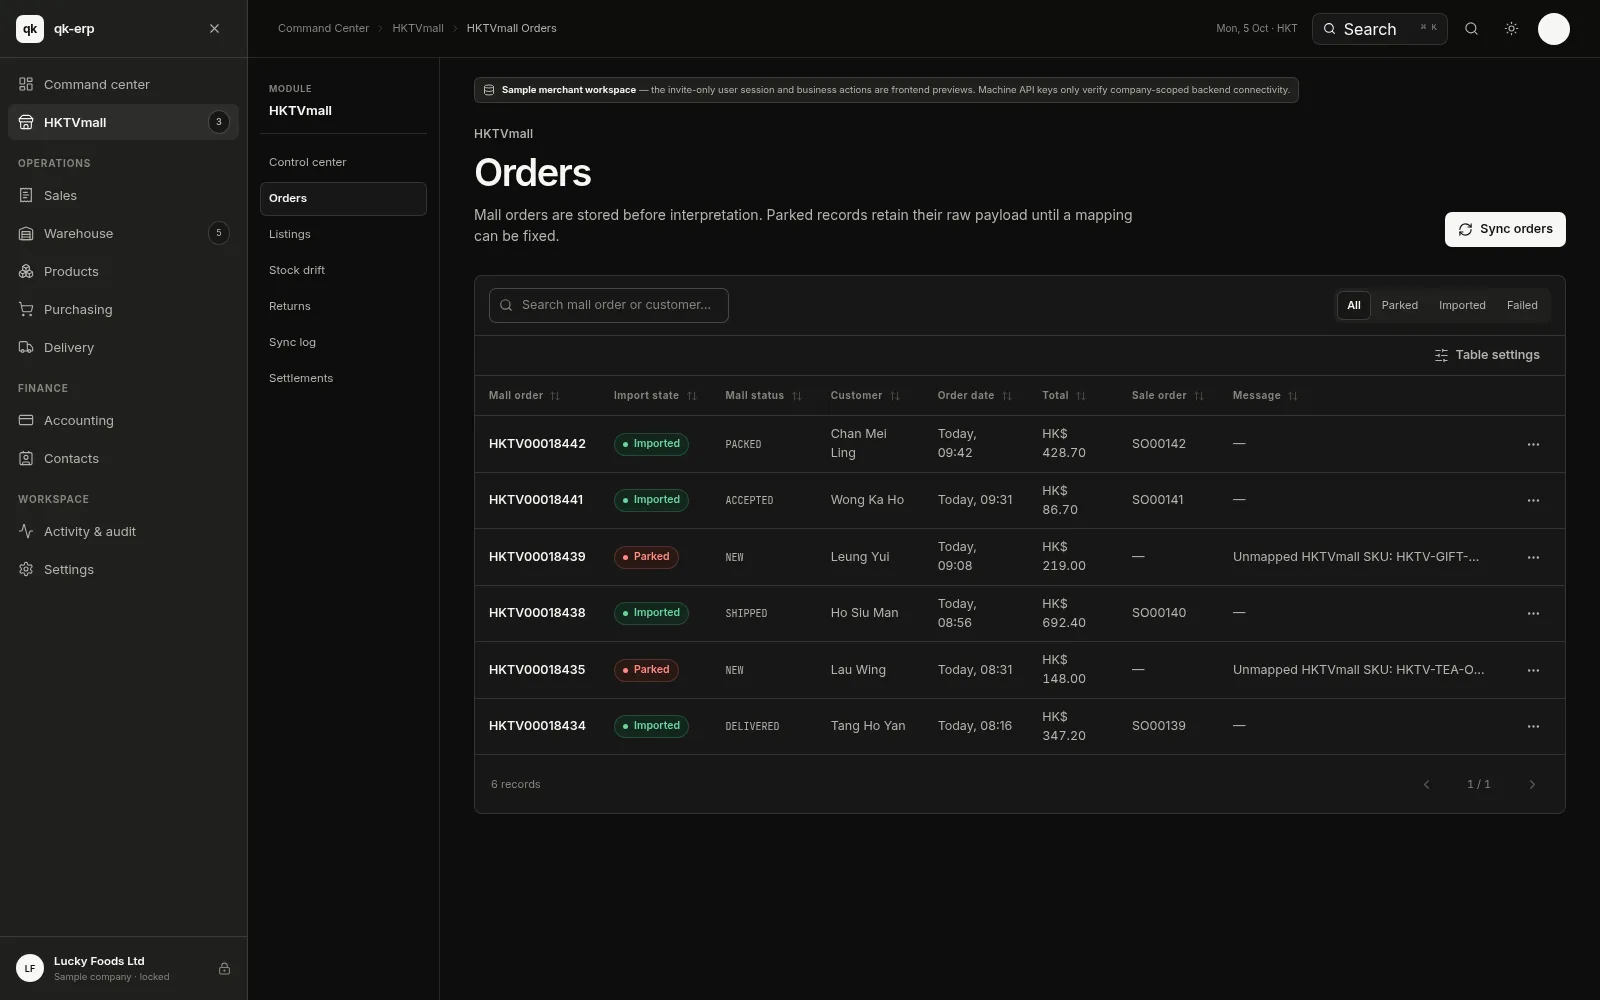Open row actions for order HKTV00018439
Viewport: 1600px width, 1000px height.
(x=1533, y=557)
